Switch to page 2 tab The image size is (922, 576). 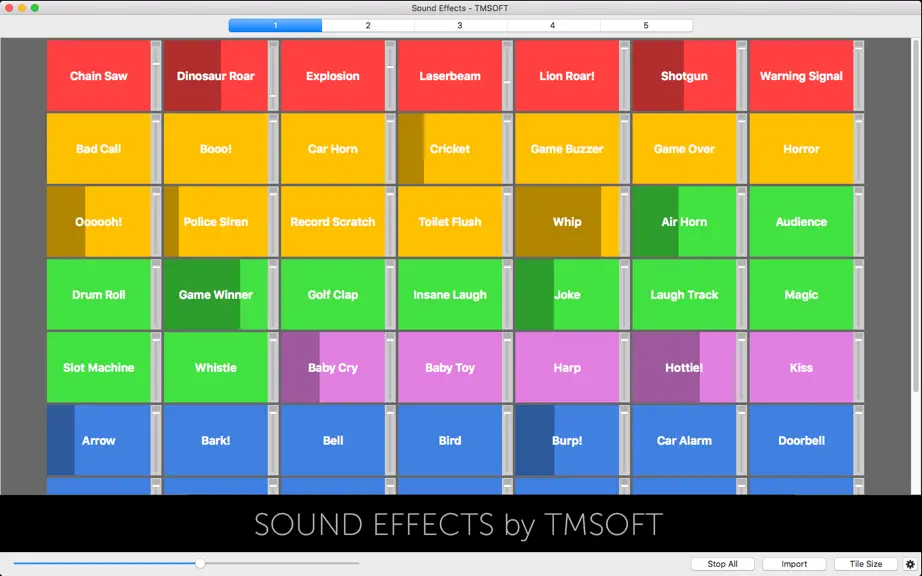(x=368, y=25)
